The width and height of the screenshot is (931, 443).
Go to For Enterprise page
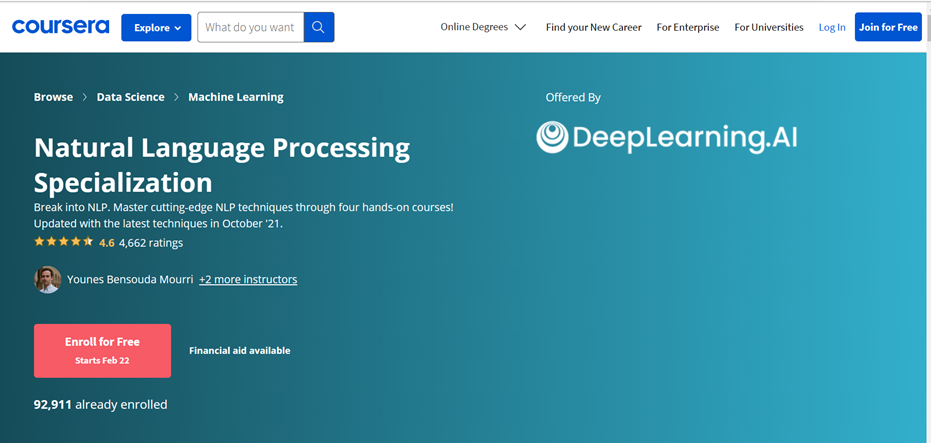point(687,27)
